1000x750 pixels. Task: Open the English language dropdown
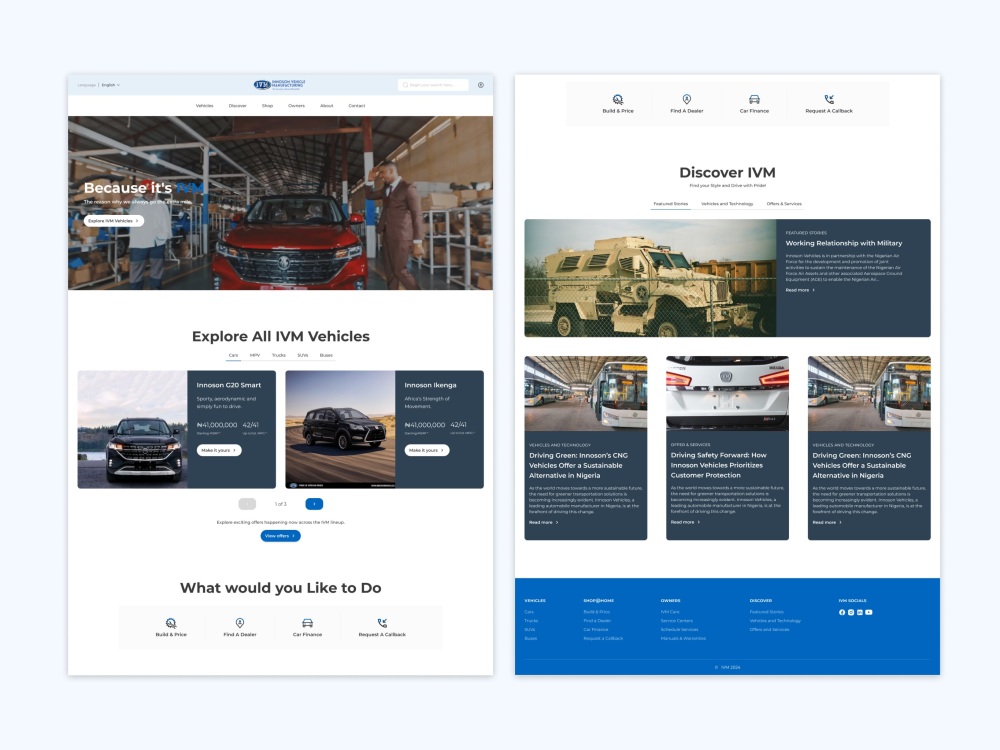click(111, 85)
